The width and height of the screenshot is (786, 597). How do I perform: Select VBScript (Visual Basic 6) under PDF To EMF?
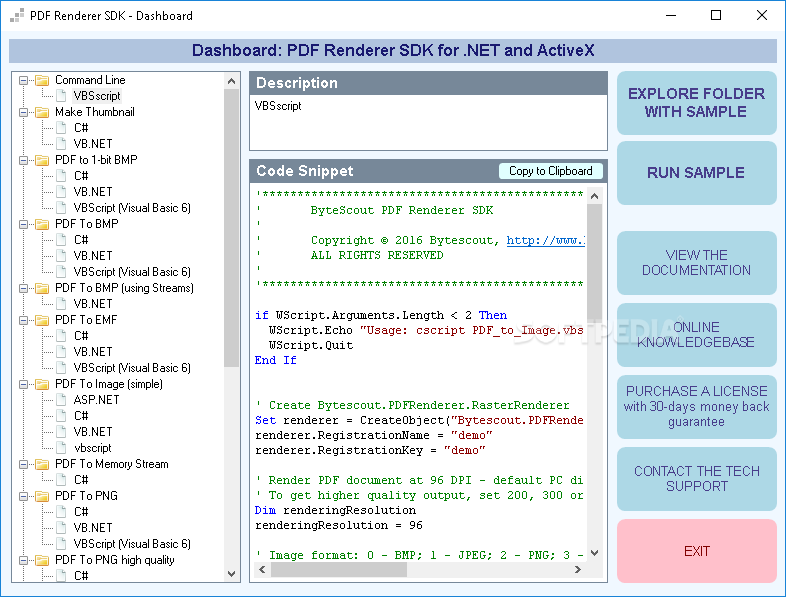(132, 368)
